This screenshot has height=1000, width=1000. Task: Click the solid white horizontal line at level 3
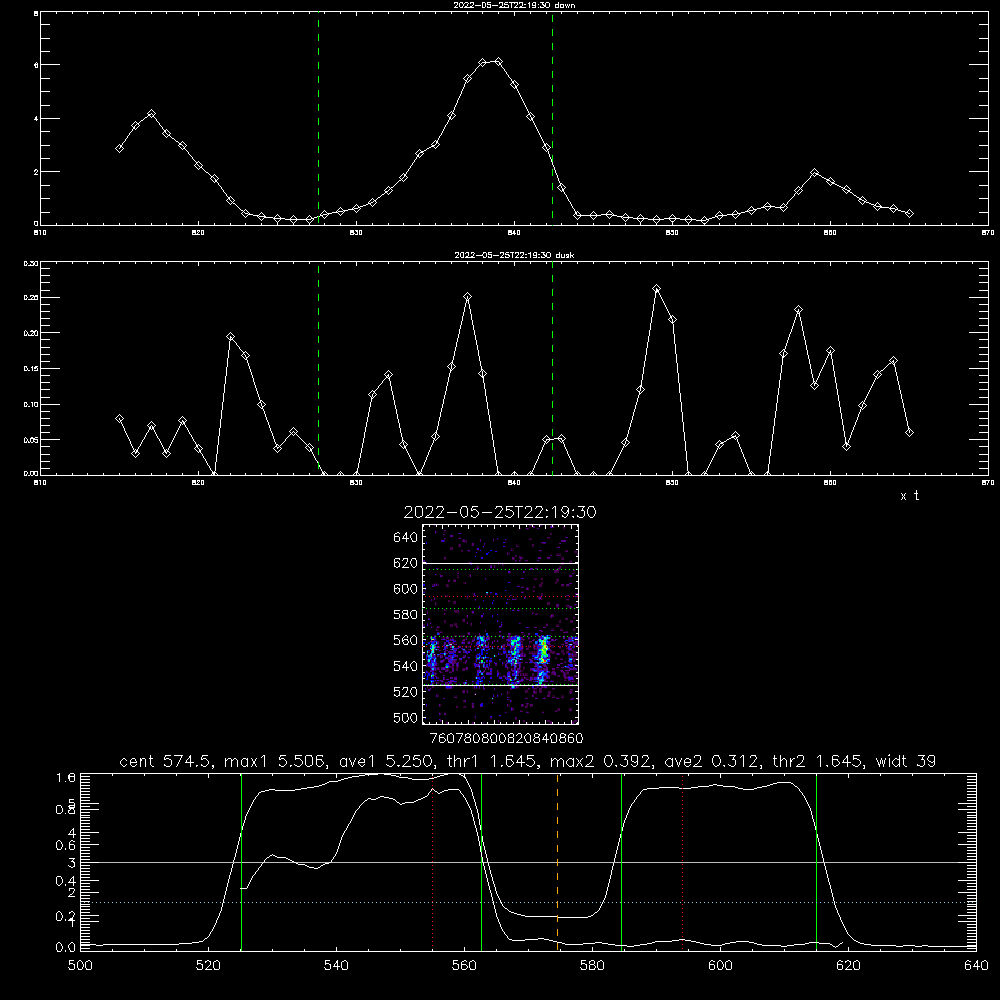[x=528, y=862]
